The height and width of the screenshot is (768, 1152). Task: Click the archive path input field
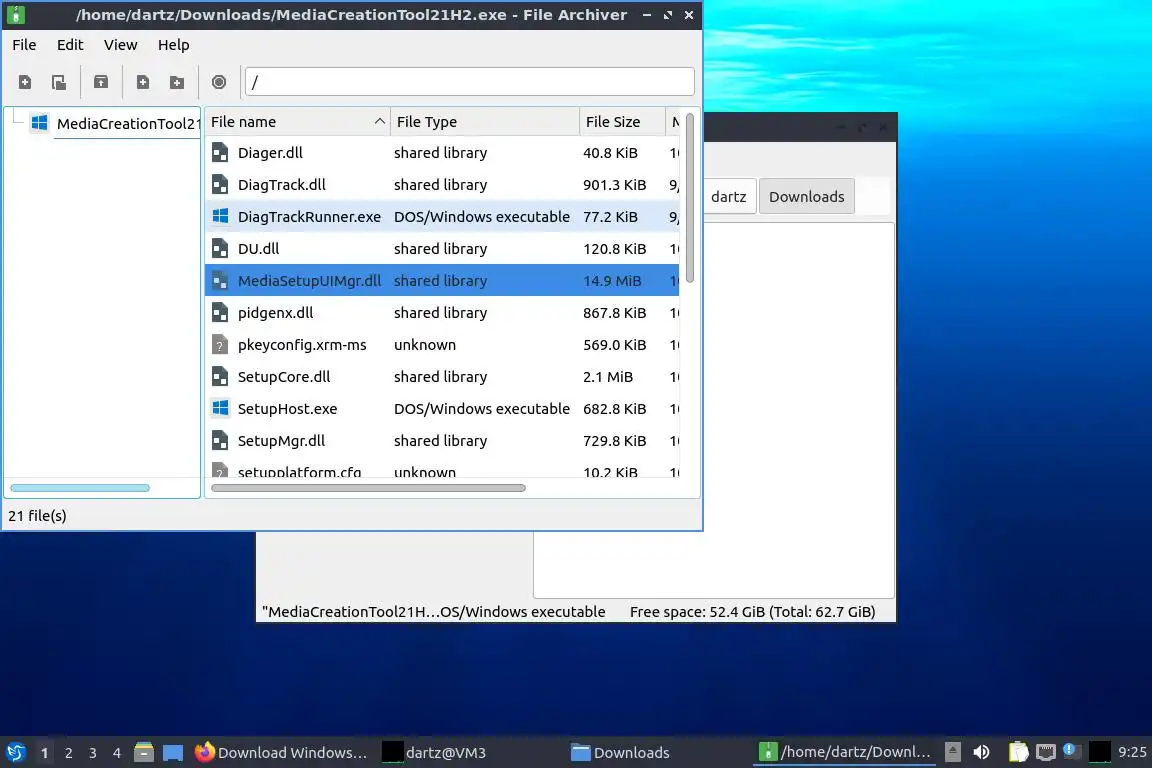(469, 82)
